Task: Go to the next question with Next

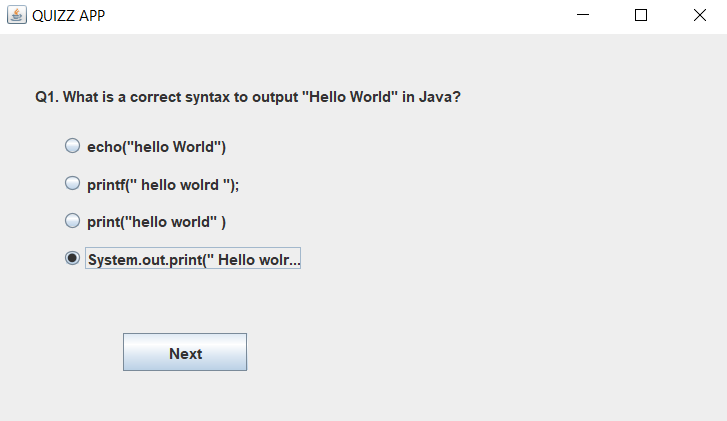Action: [185, 352]
